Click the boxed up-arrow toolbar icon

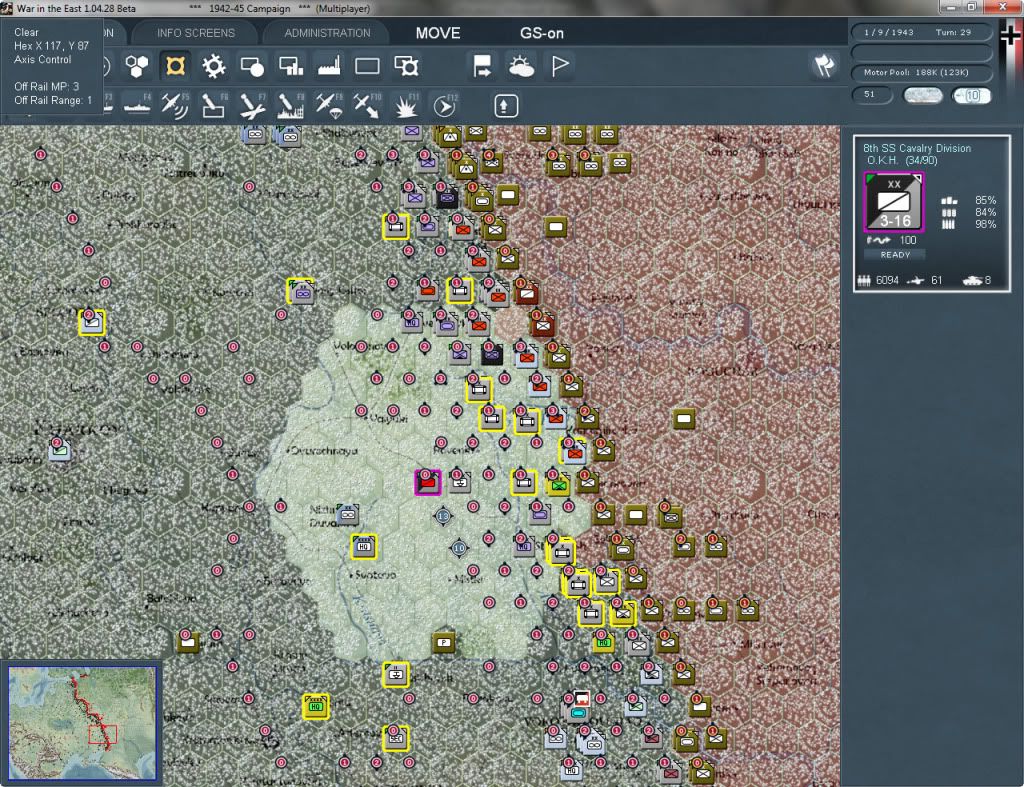pyautogui.click(x=505, y=106)
